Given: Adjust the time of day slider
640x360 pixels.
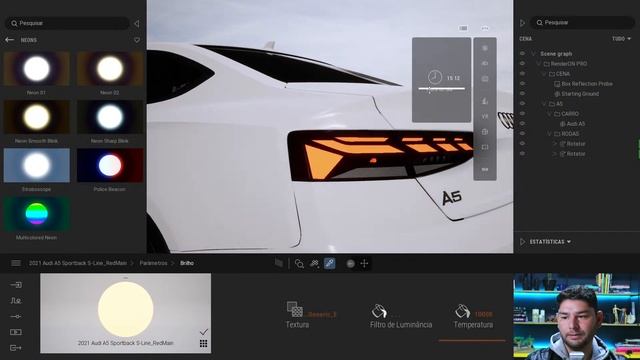Looking at the screenshot, I should (441, 89).
